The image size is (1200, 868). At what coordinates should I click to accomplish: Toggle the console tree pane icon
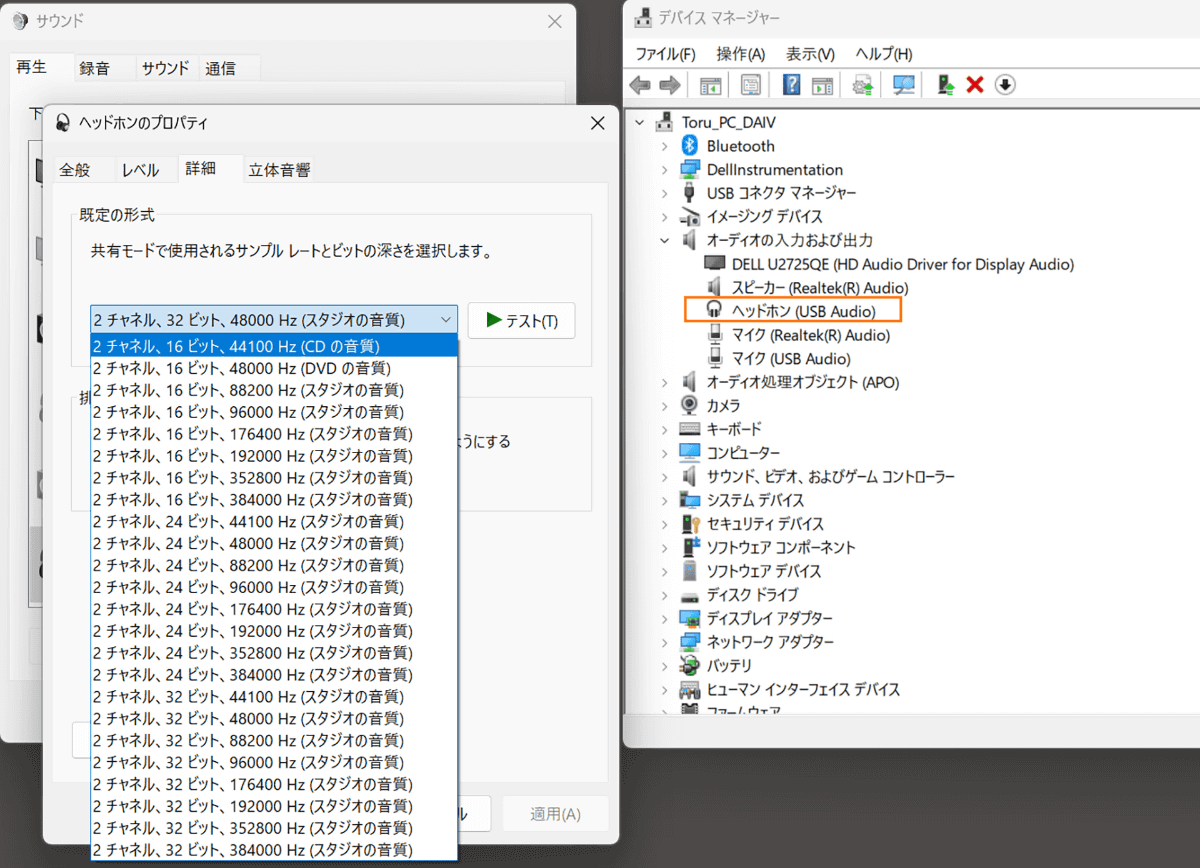click(x=711, y=85)
